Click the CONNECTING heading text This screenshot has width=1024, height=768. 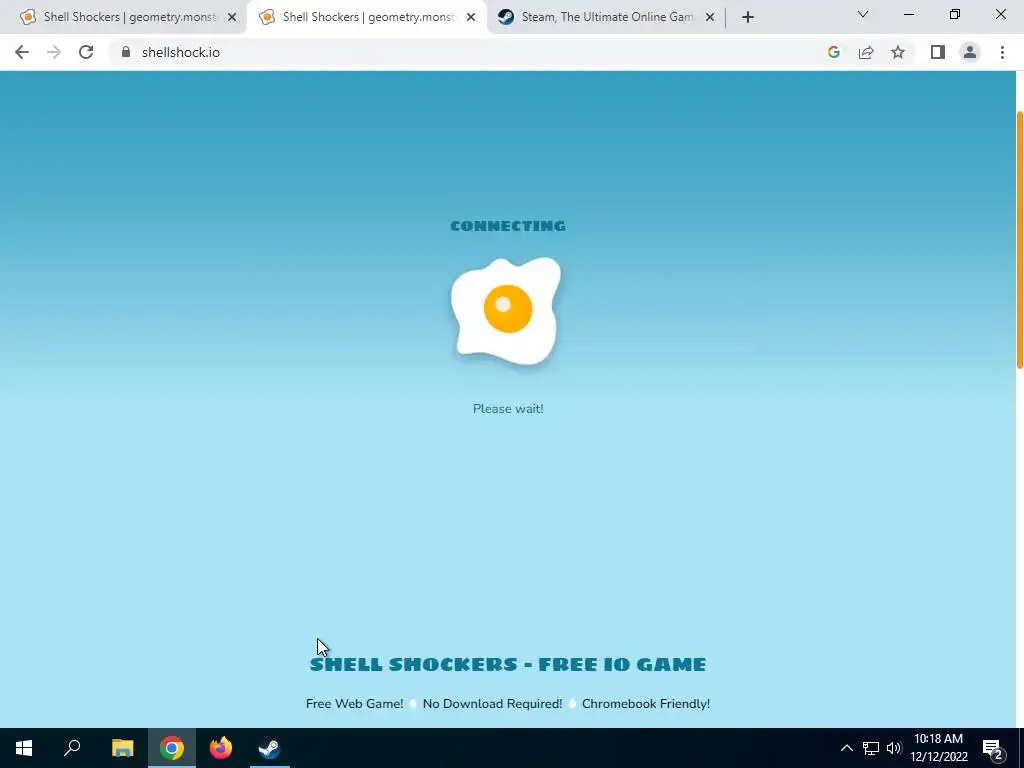[x=508, y=226]
